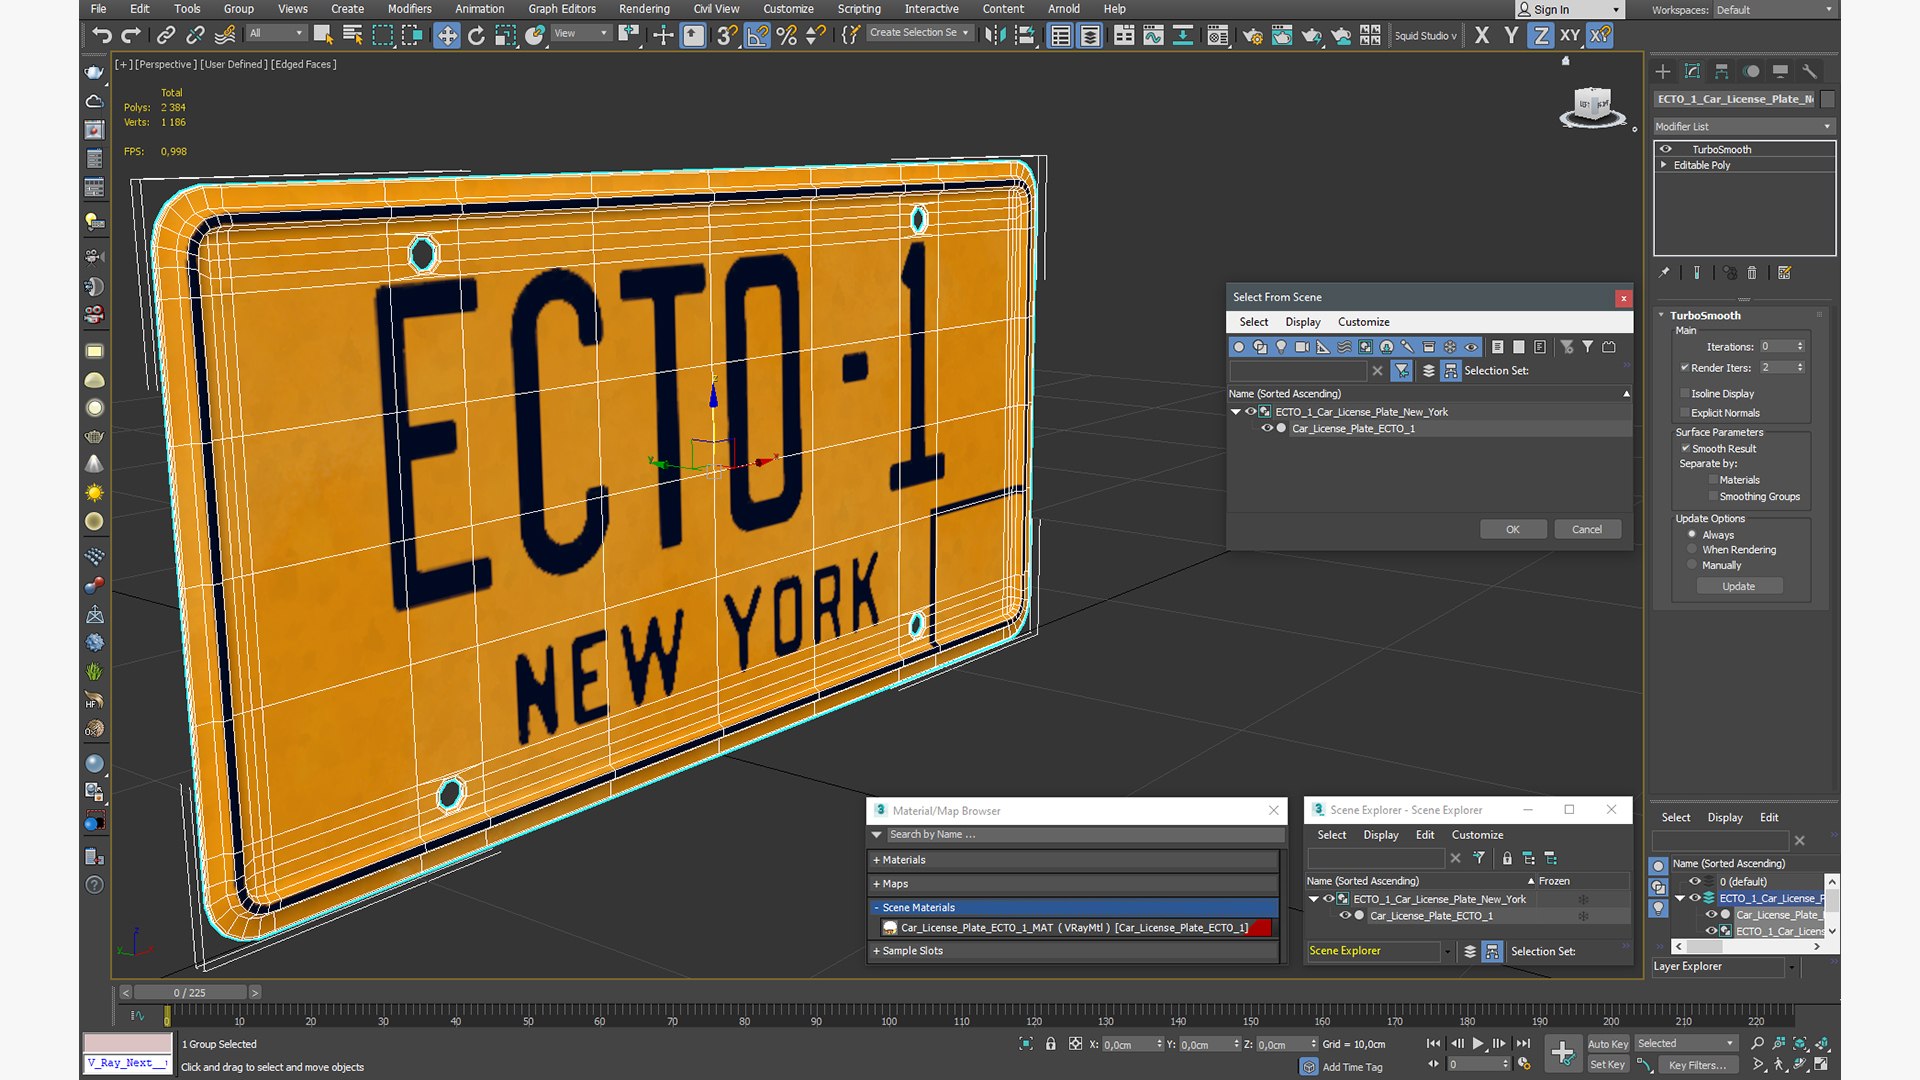Open the Utilities panel wrench icon

pyautogui.click(x=1809, y=71)
